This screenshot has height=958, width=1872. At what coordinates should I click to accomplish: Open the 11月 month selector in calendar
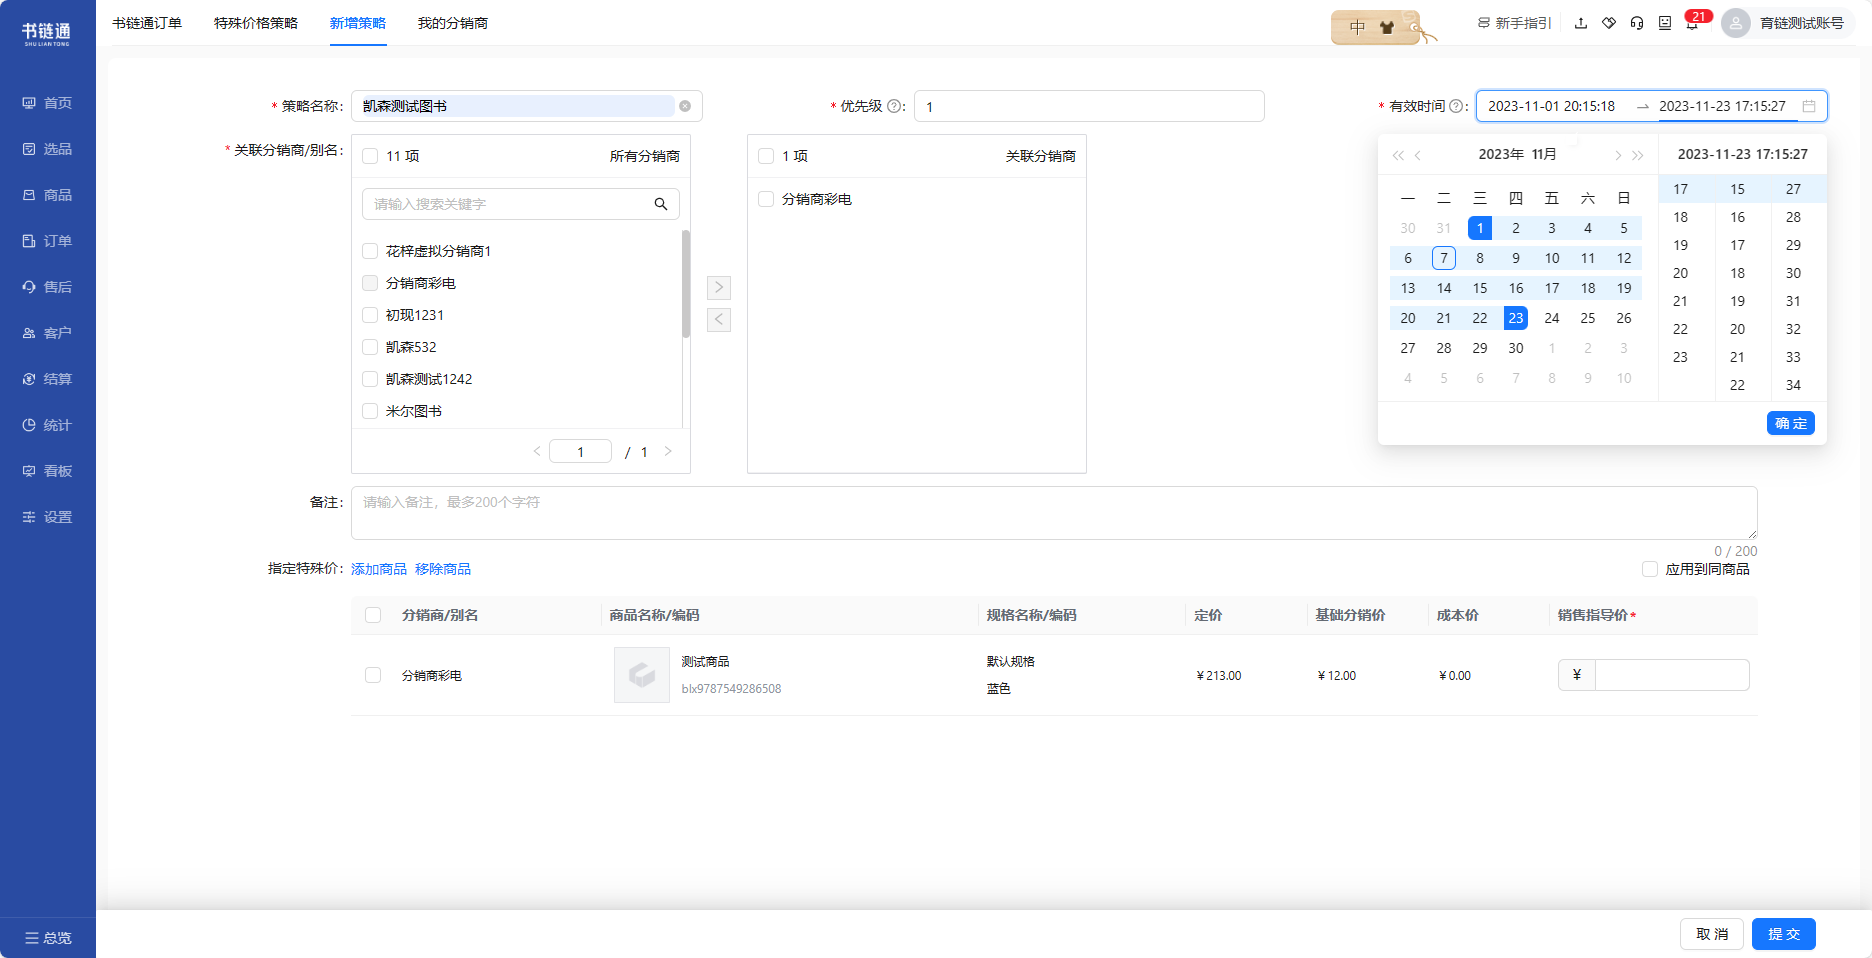pyautogui.click(x=1545, y=154)
